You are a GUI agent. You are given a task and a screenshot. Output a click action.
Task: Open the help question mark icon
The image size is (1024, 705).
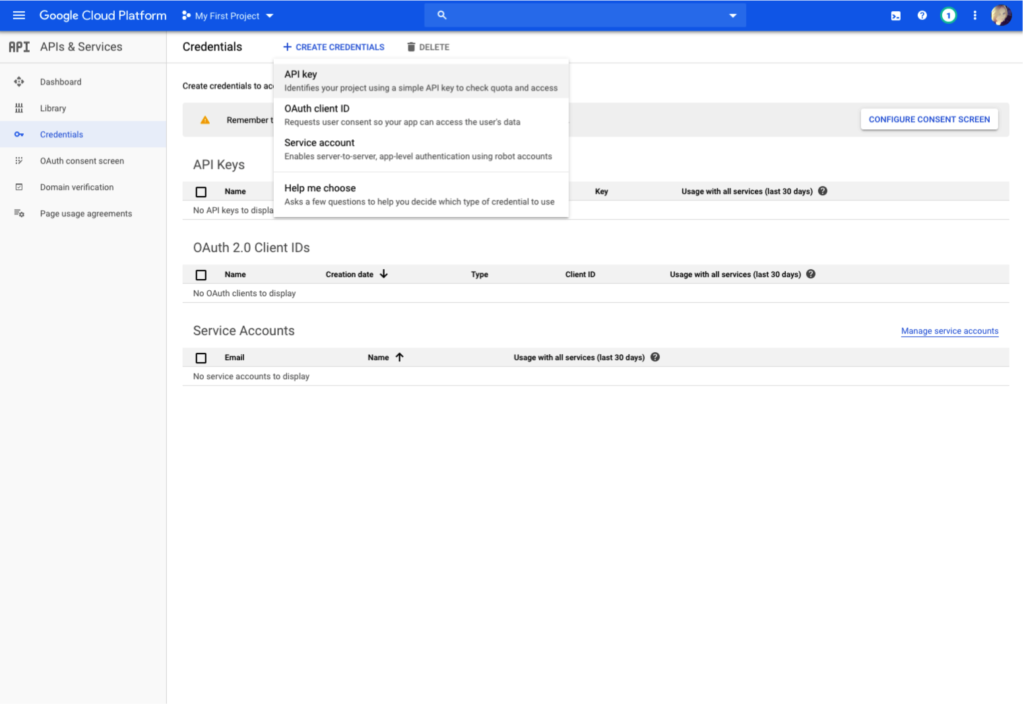pos(922,16)
